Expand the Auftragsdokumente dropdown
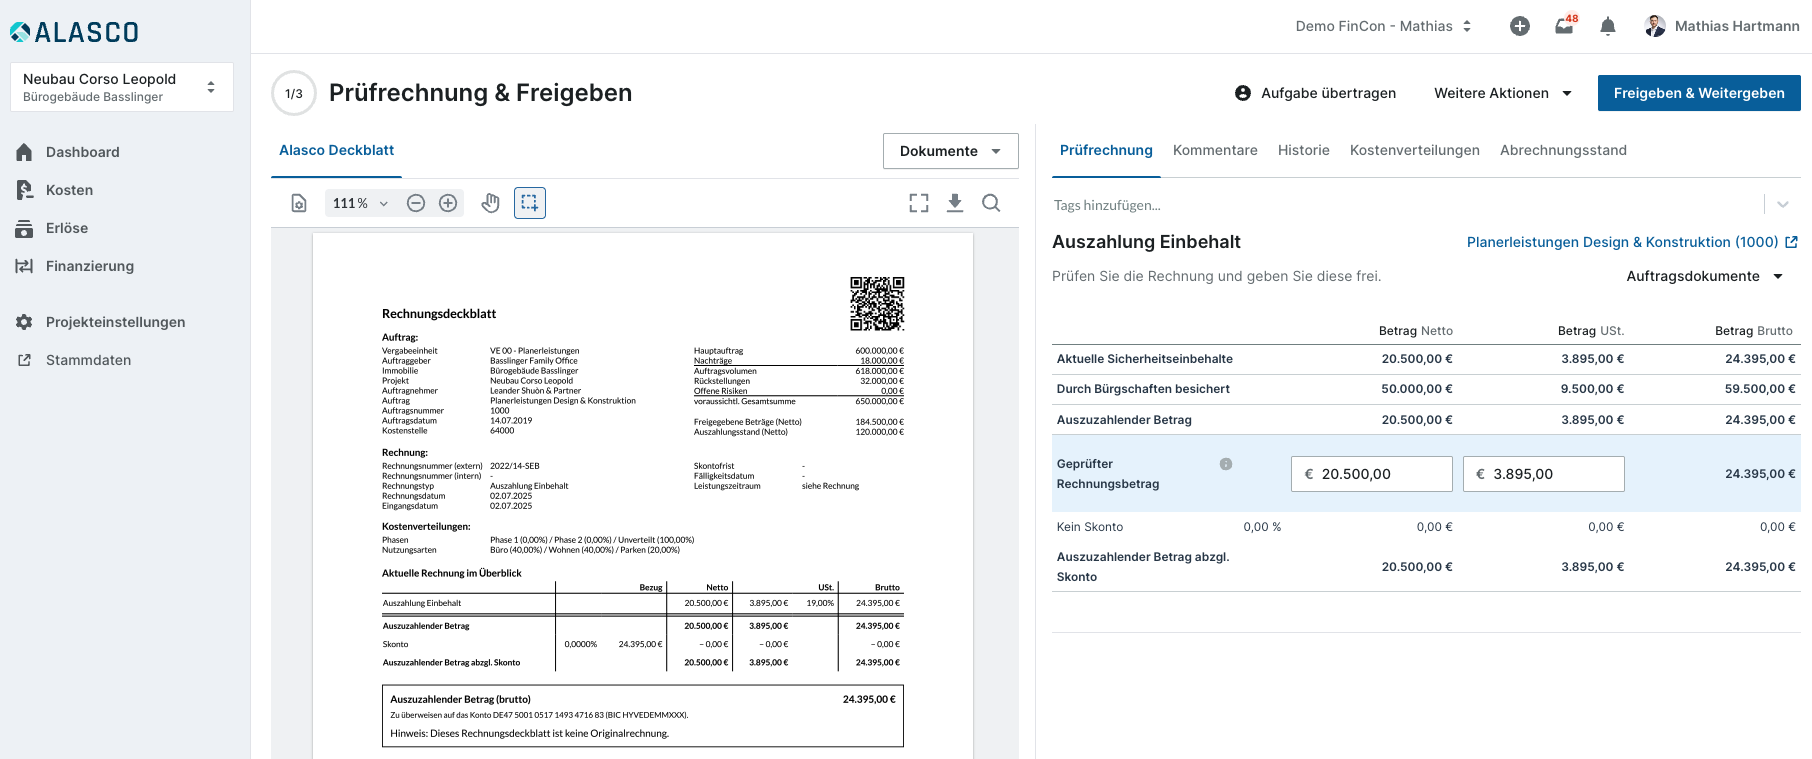1812x759 pixels. pyautogui.click(x=1704, y=276)
